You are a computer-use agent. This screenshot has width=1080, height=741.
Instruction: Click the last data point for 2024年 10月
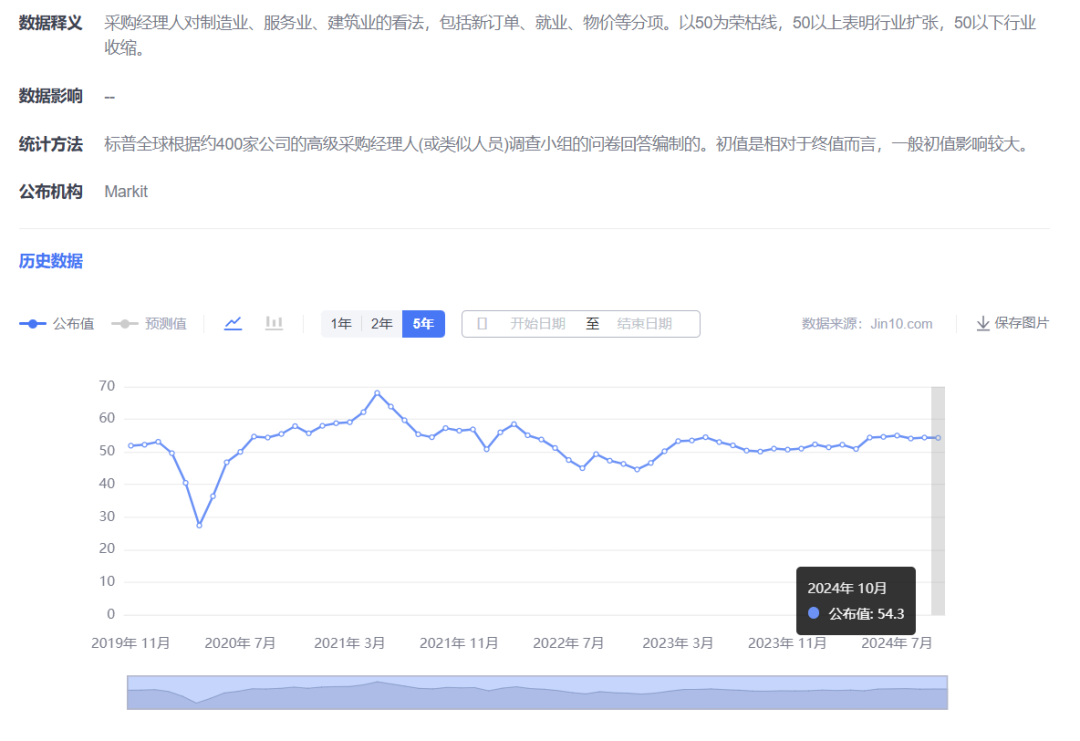tap(938, 438)
